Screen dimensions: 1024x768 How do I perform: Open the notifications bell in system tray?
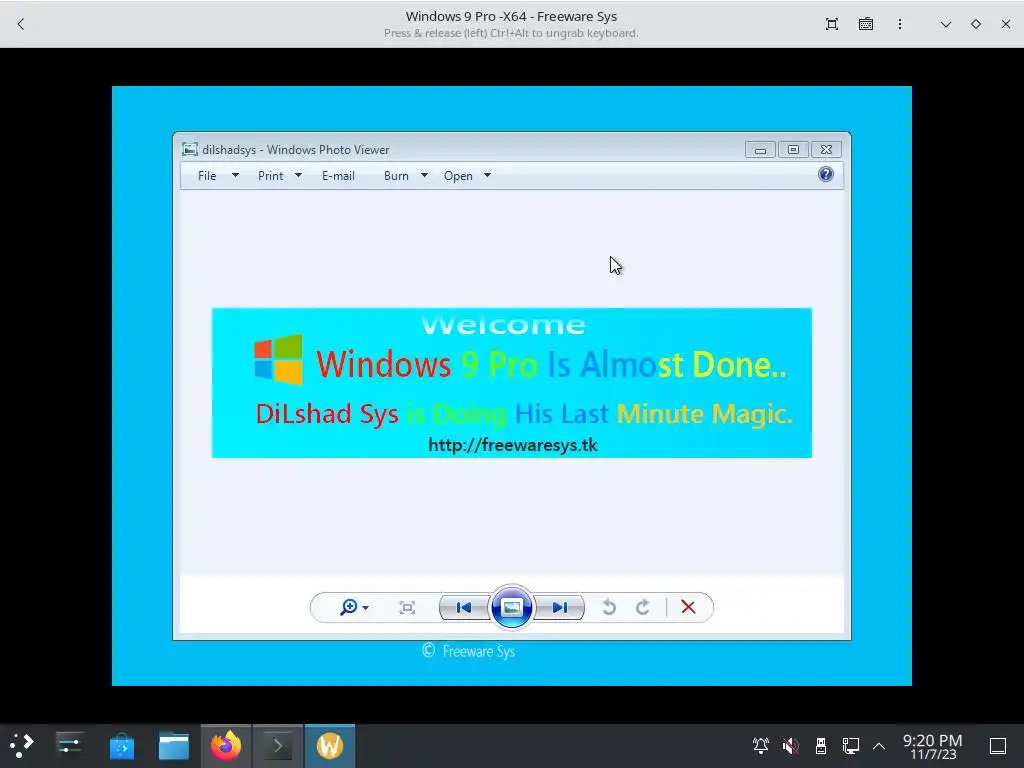pyautogui.click(x=760, y=746)
